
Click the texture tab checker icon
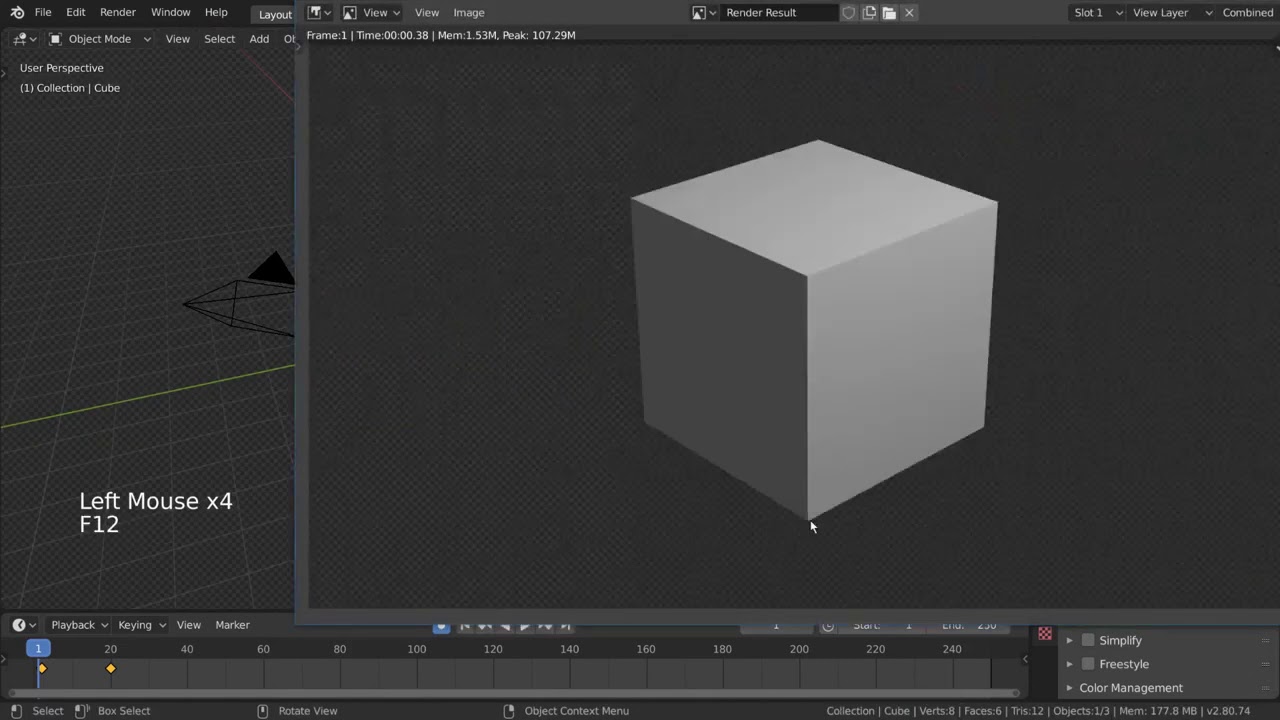coord(1045,633)
